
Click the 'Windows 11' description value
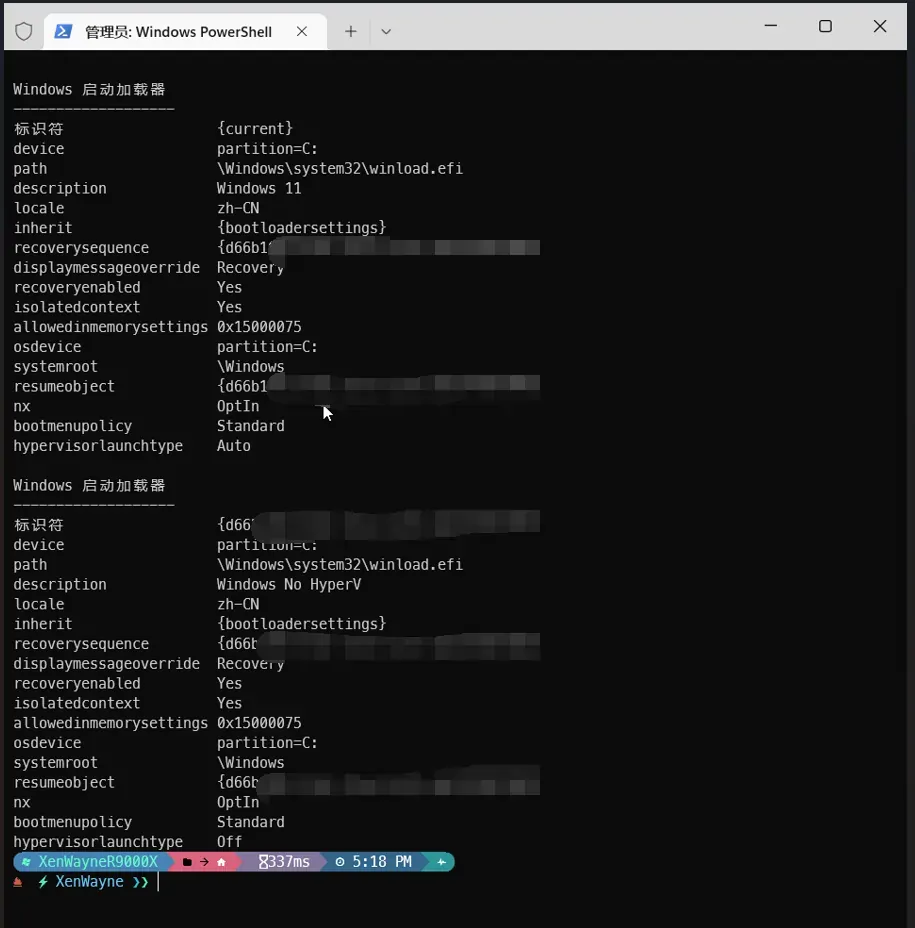pyautogui.click(x=259, y=188)
